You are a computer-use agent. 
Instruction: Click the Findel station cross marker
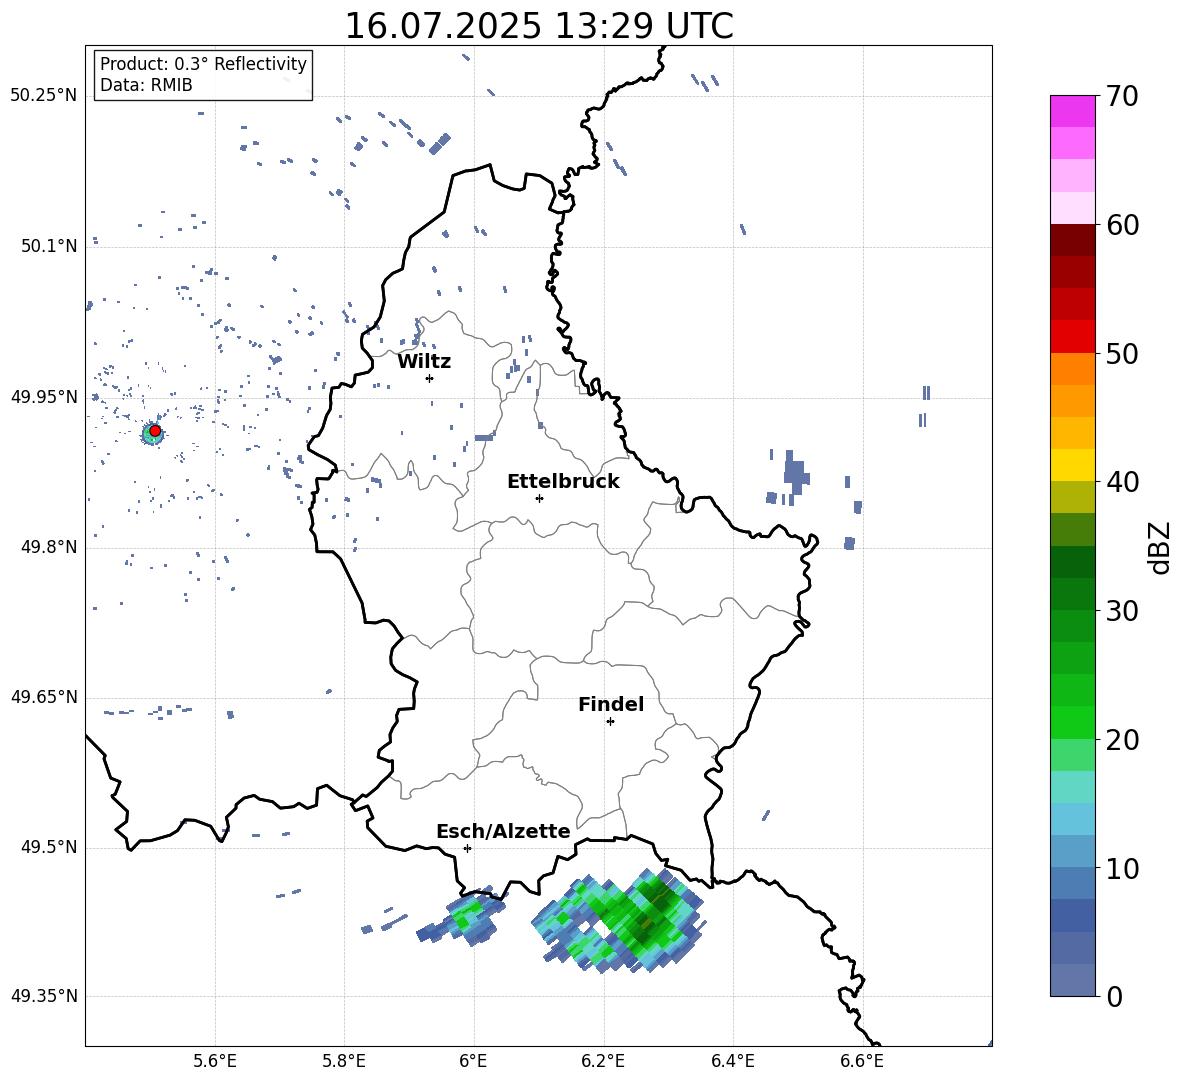[610, 722]
